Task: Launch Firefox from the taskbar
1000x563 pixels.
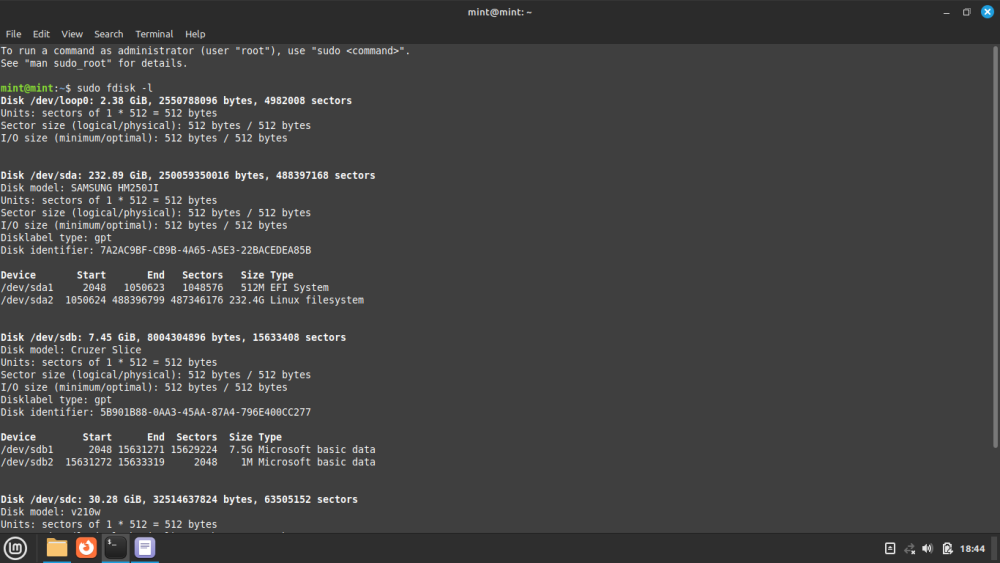Action: tap(86, 548)
